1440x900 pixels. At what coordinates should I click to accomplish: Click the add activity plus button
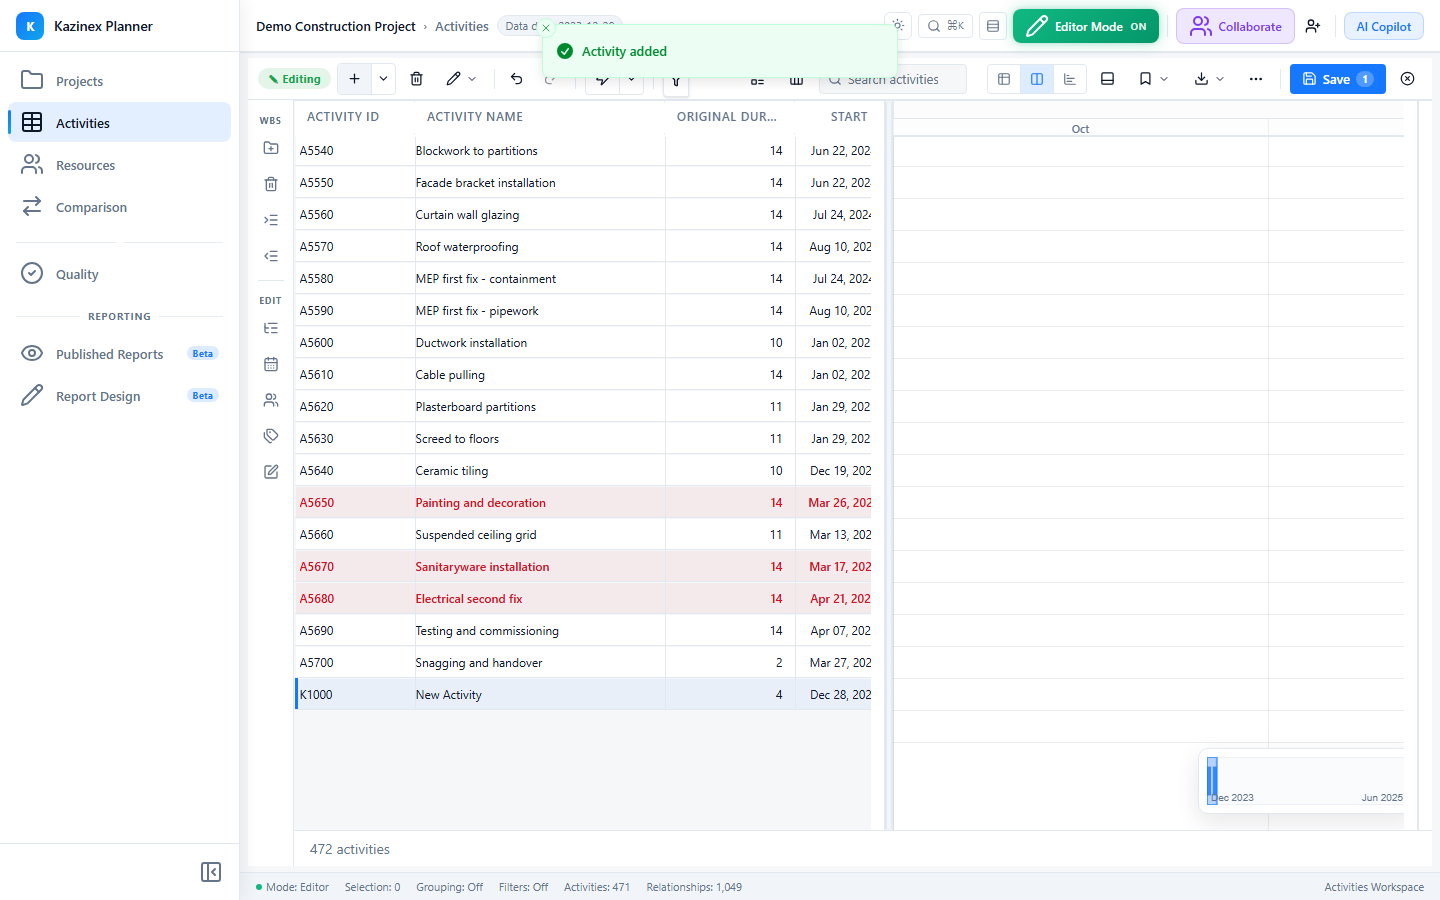[x=354, y=79]
